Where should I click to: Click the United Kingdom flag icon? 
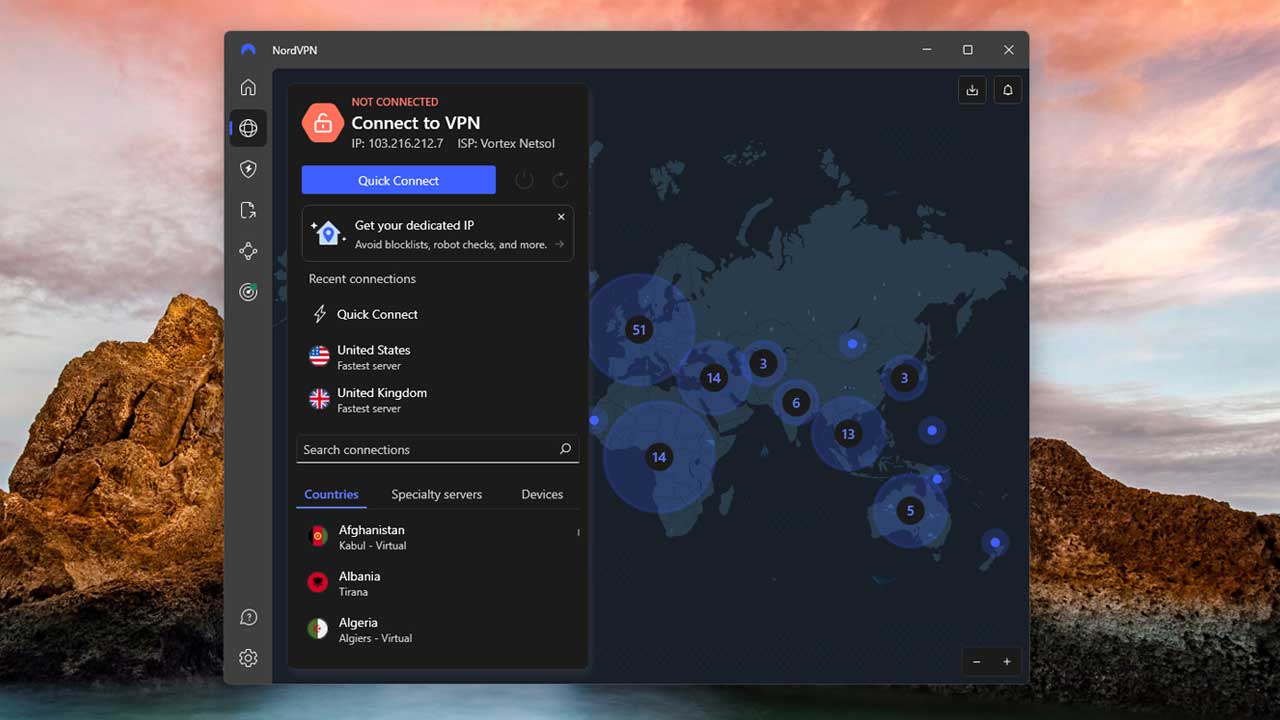pyautogui.click(x=319, y=399)
